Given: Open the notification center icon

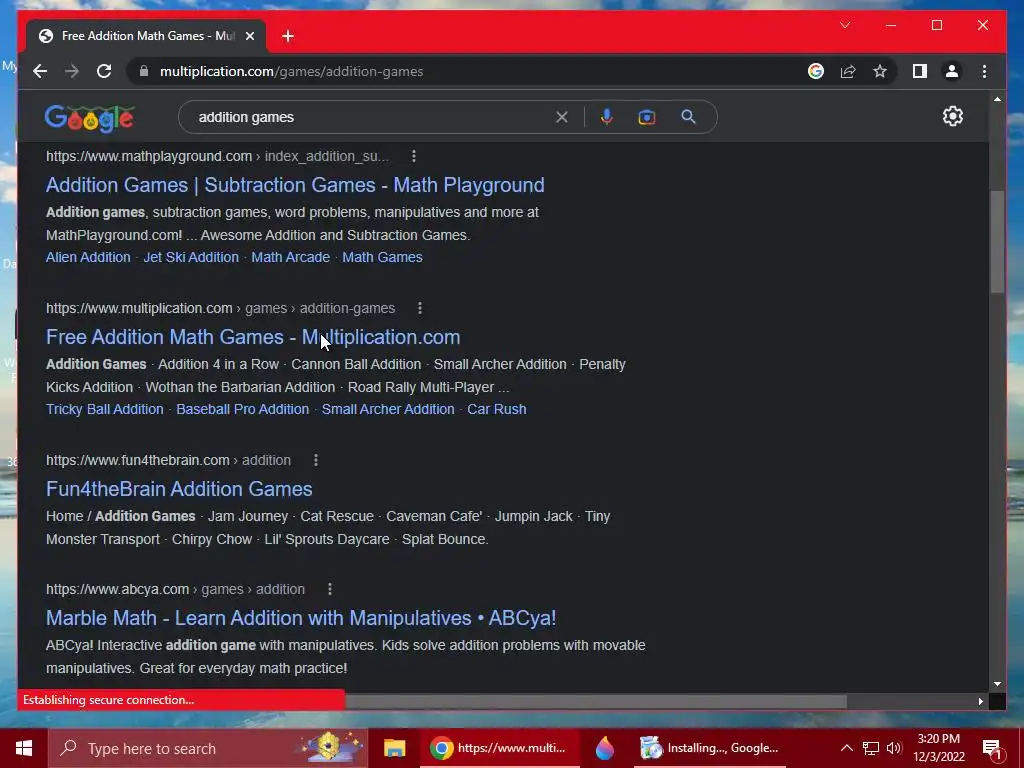Looking at the screenshot, I should 992,748.
